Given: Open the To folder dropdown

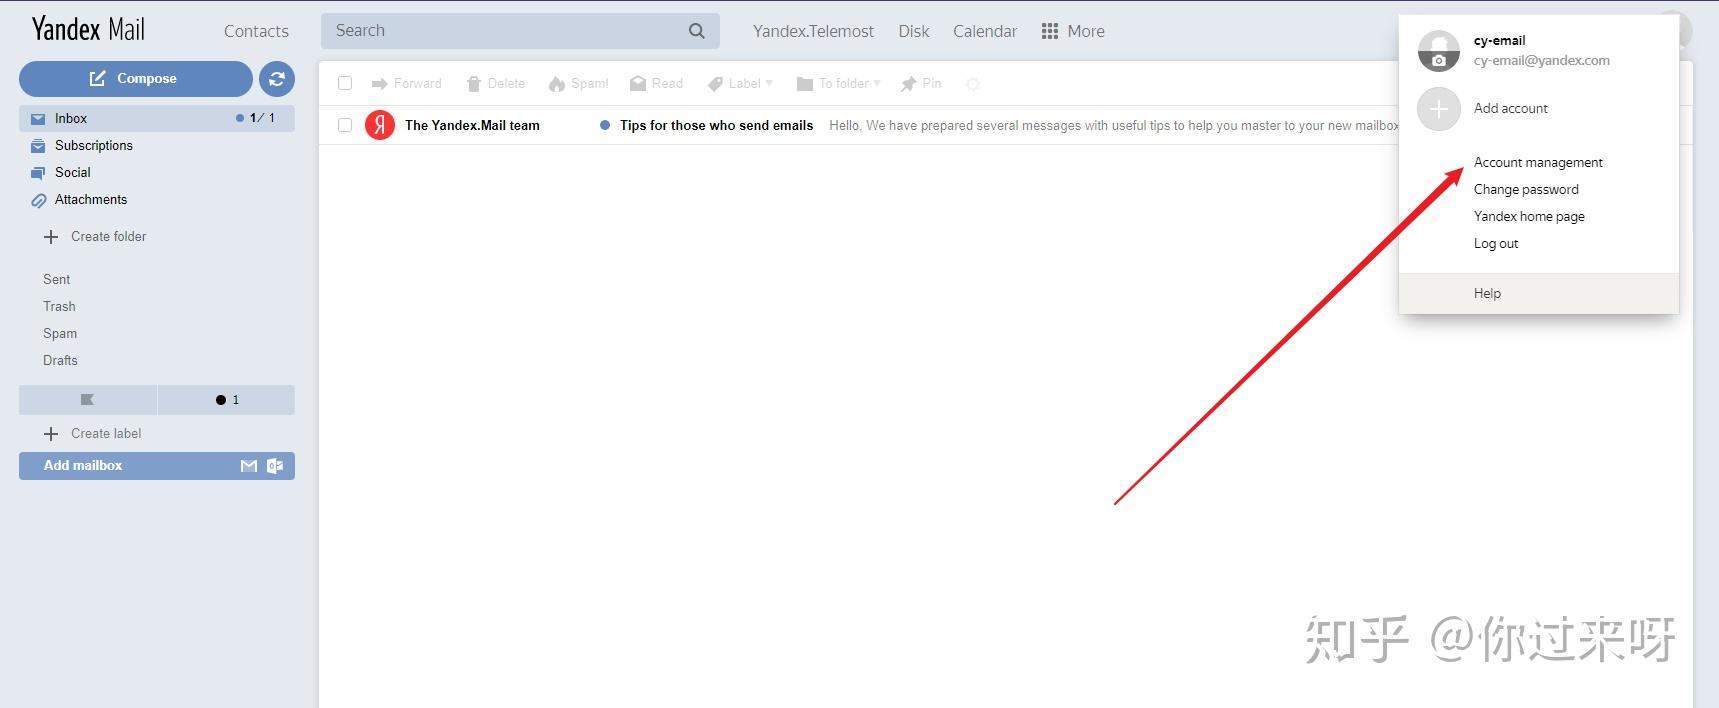Looking at the screenshot, I should (838, 84).
